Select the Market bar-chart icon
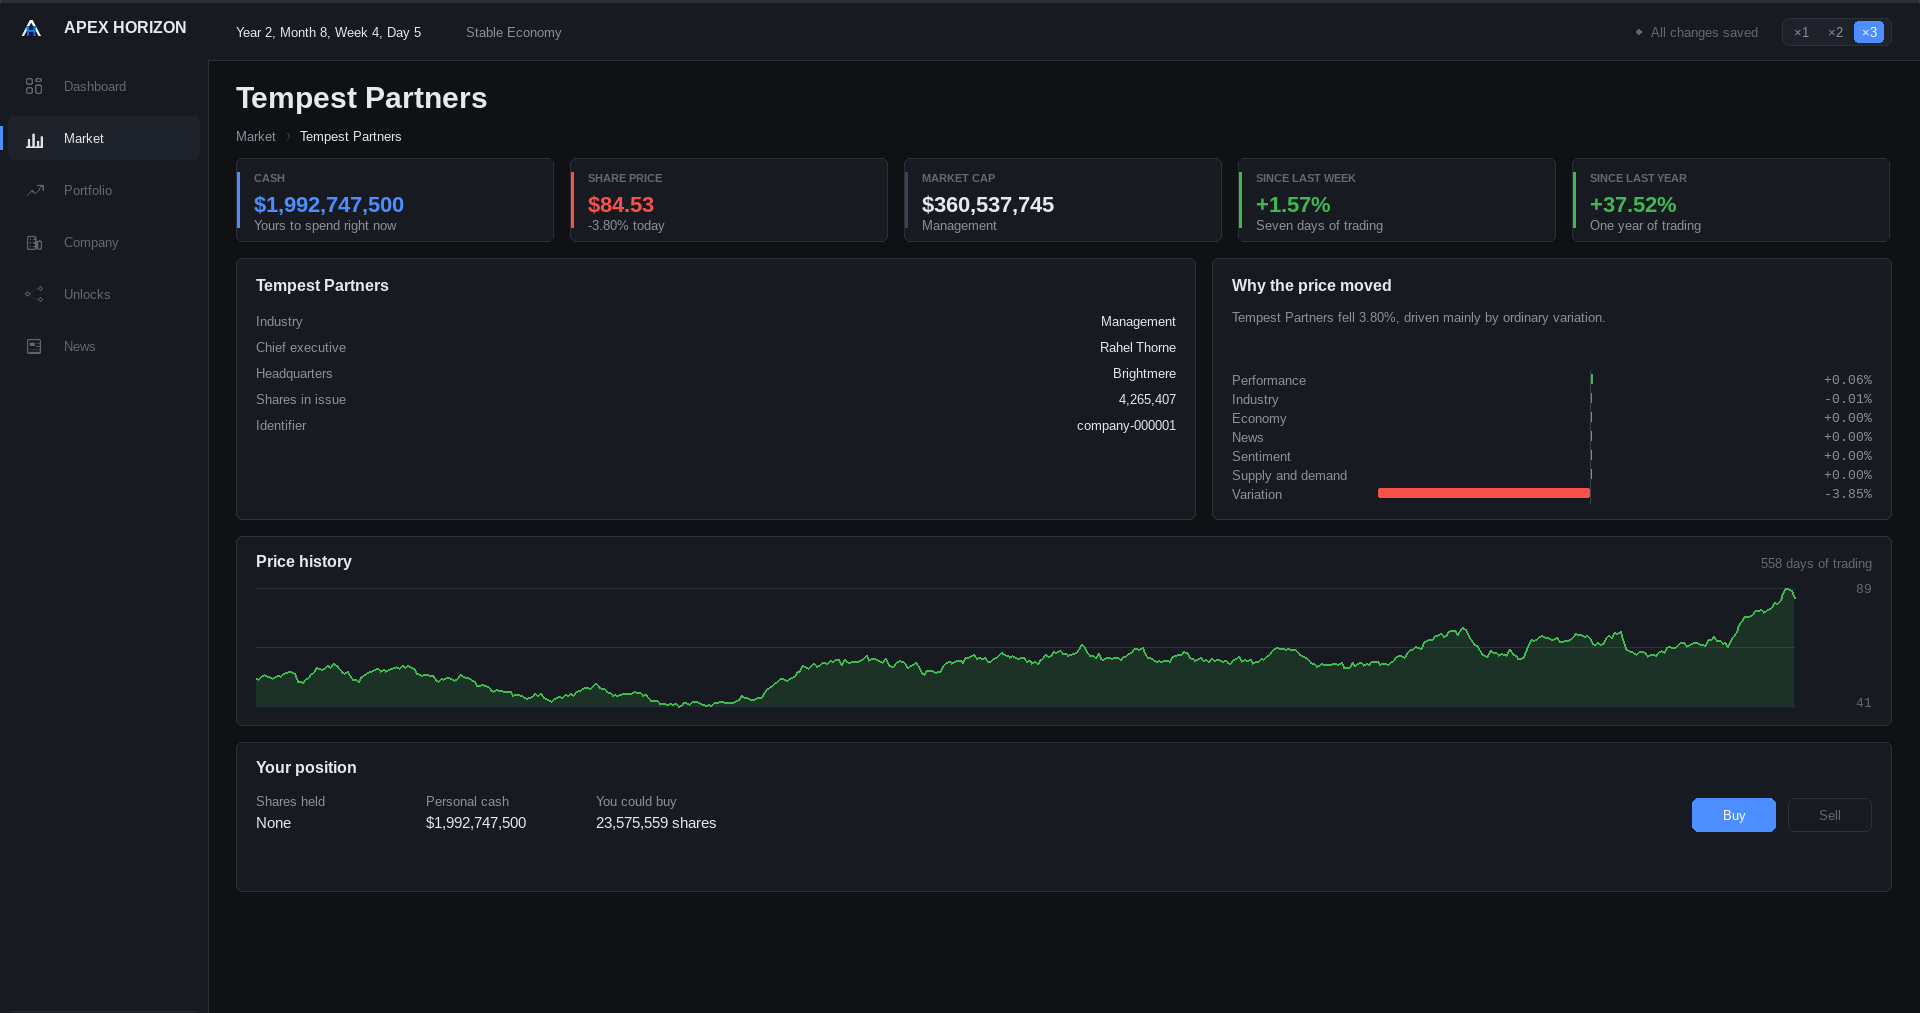 pos(34,139)
